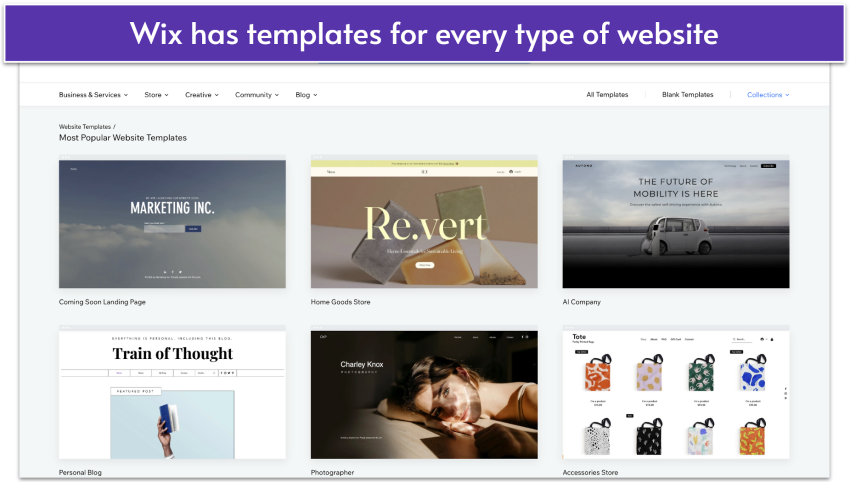Open the Re.vert template preview
The height and width of the screenshot is (482, 850).
(x=424, y=223)
